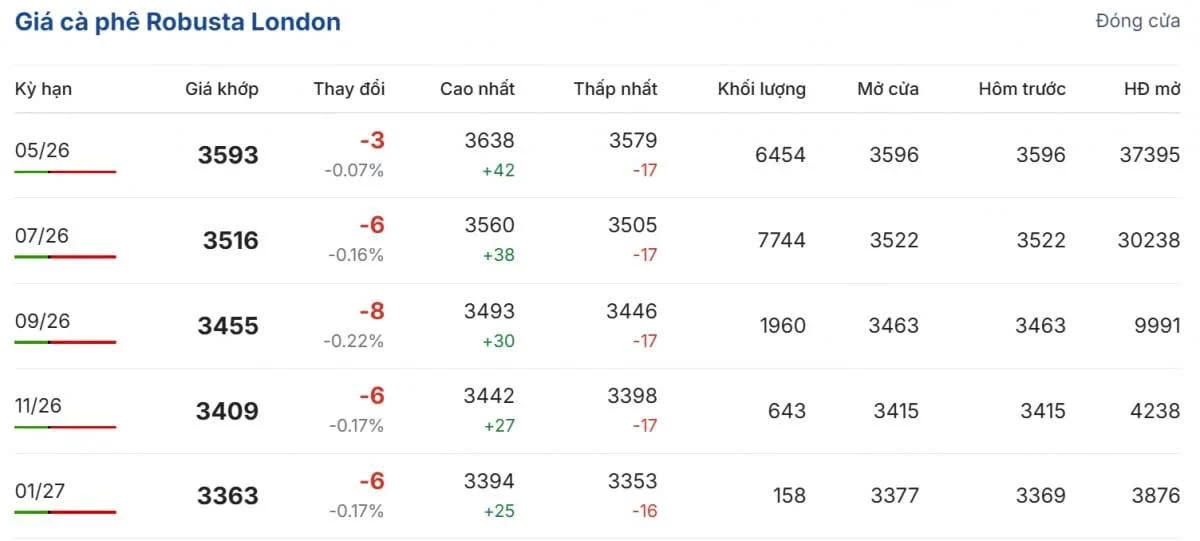This screenshot has width=1200, height=541.
Task: Click the 'Thay đổi' column header
Action: (348, 89)
